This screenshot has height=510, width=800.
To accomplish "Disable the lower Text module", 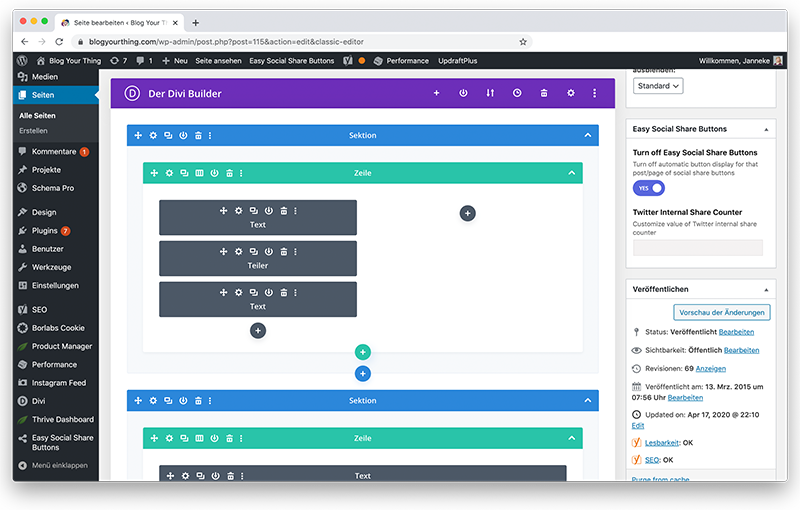I will tap(268, 292).
